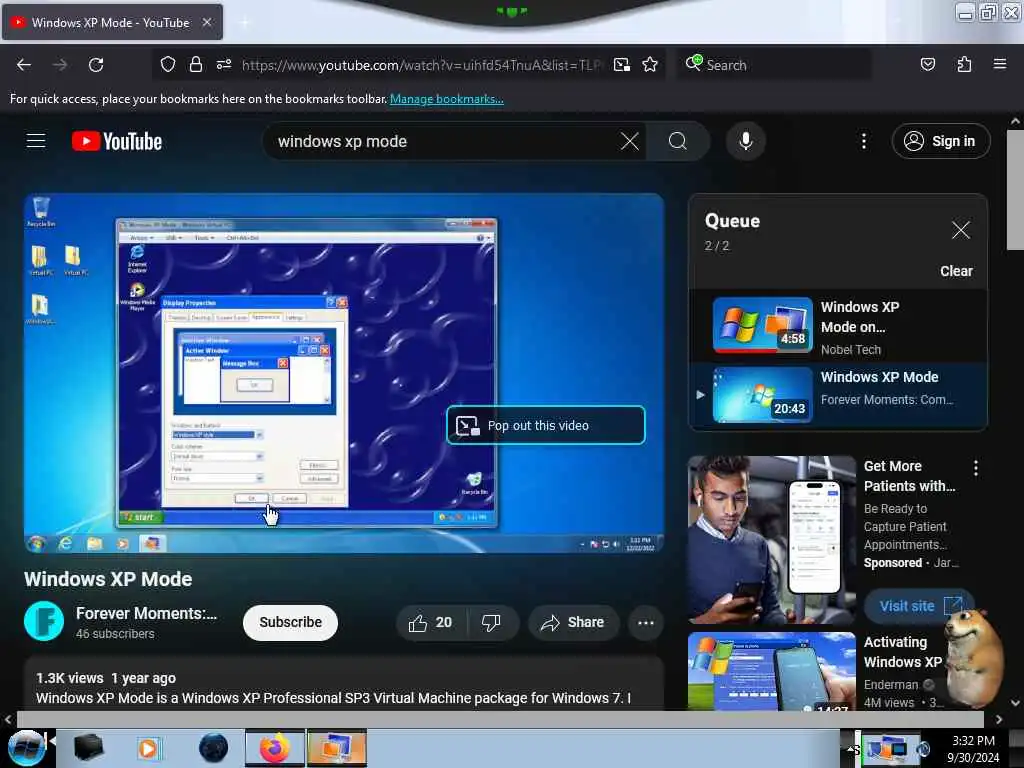Click the 46 subscribers text
This screenshot has height=768, width=1024.
pyautogui.click(x=115, y=633)
